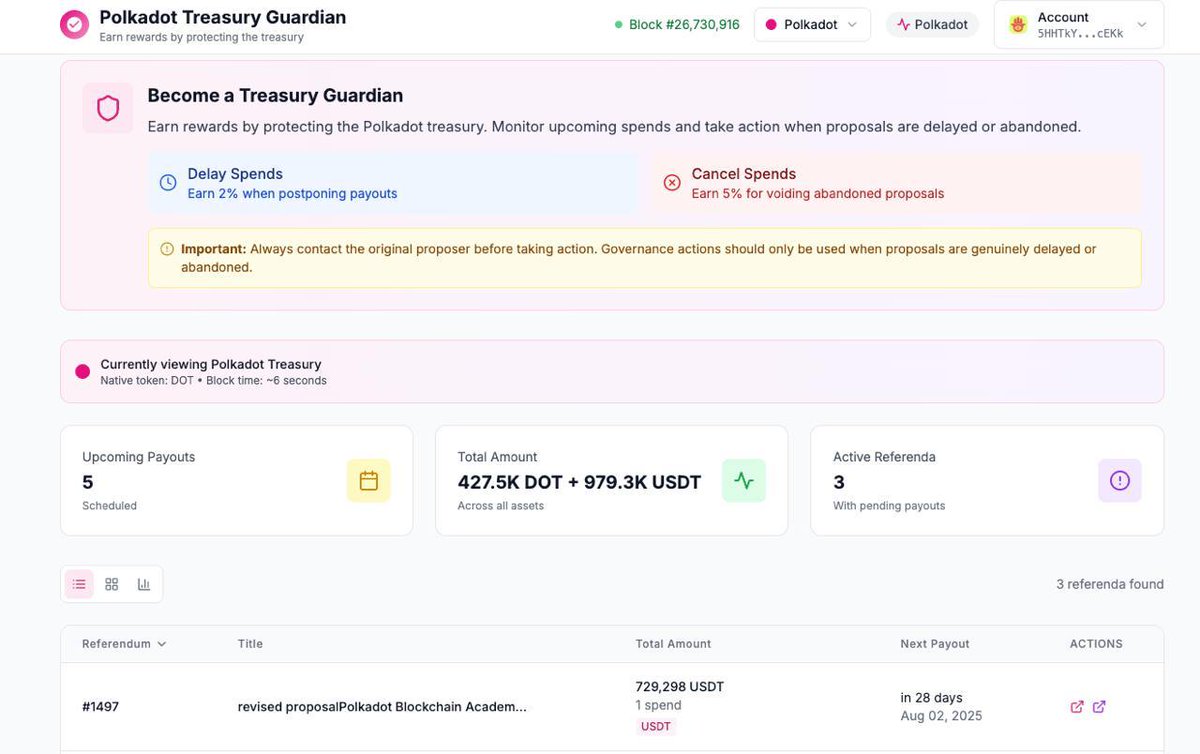The image size is (1200, 754).
Task: Click the Polkadot Treasury Guardian logo icon
Action: [74, 25]
